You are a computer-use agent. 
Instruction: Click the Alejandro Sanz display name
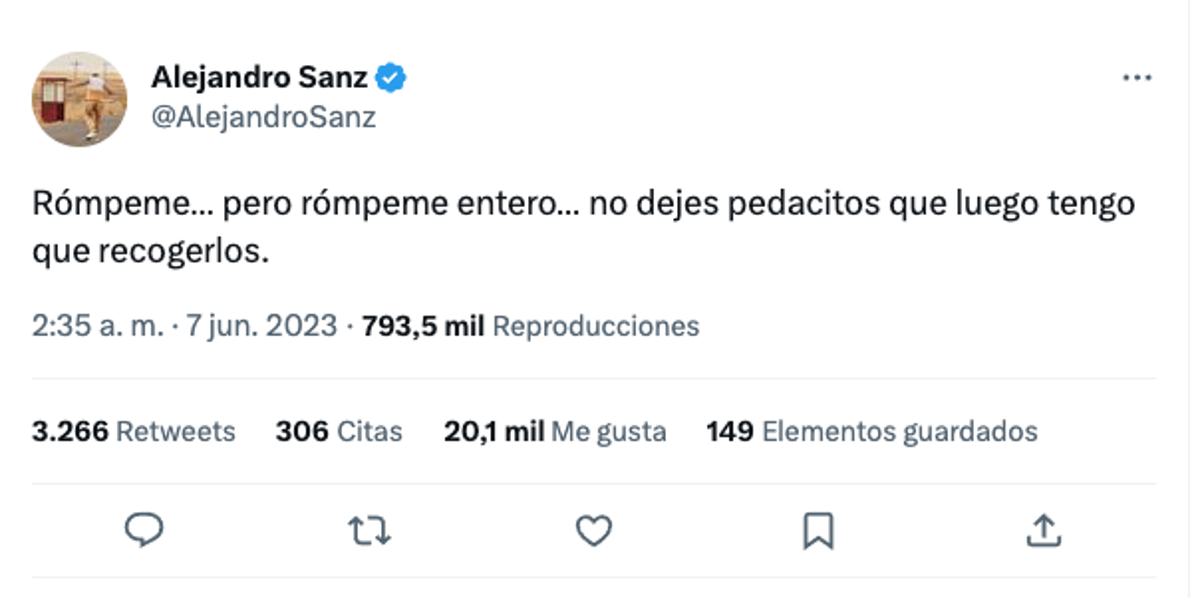(259, 77)
